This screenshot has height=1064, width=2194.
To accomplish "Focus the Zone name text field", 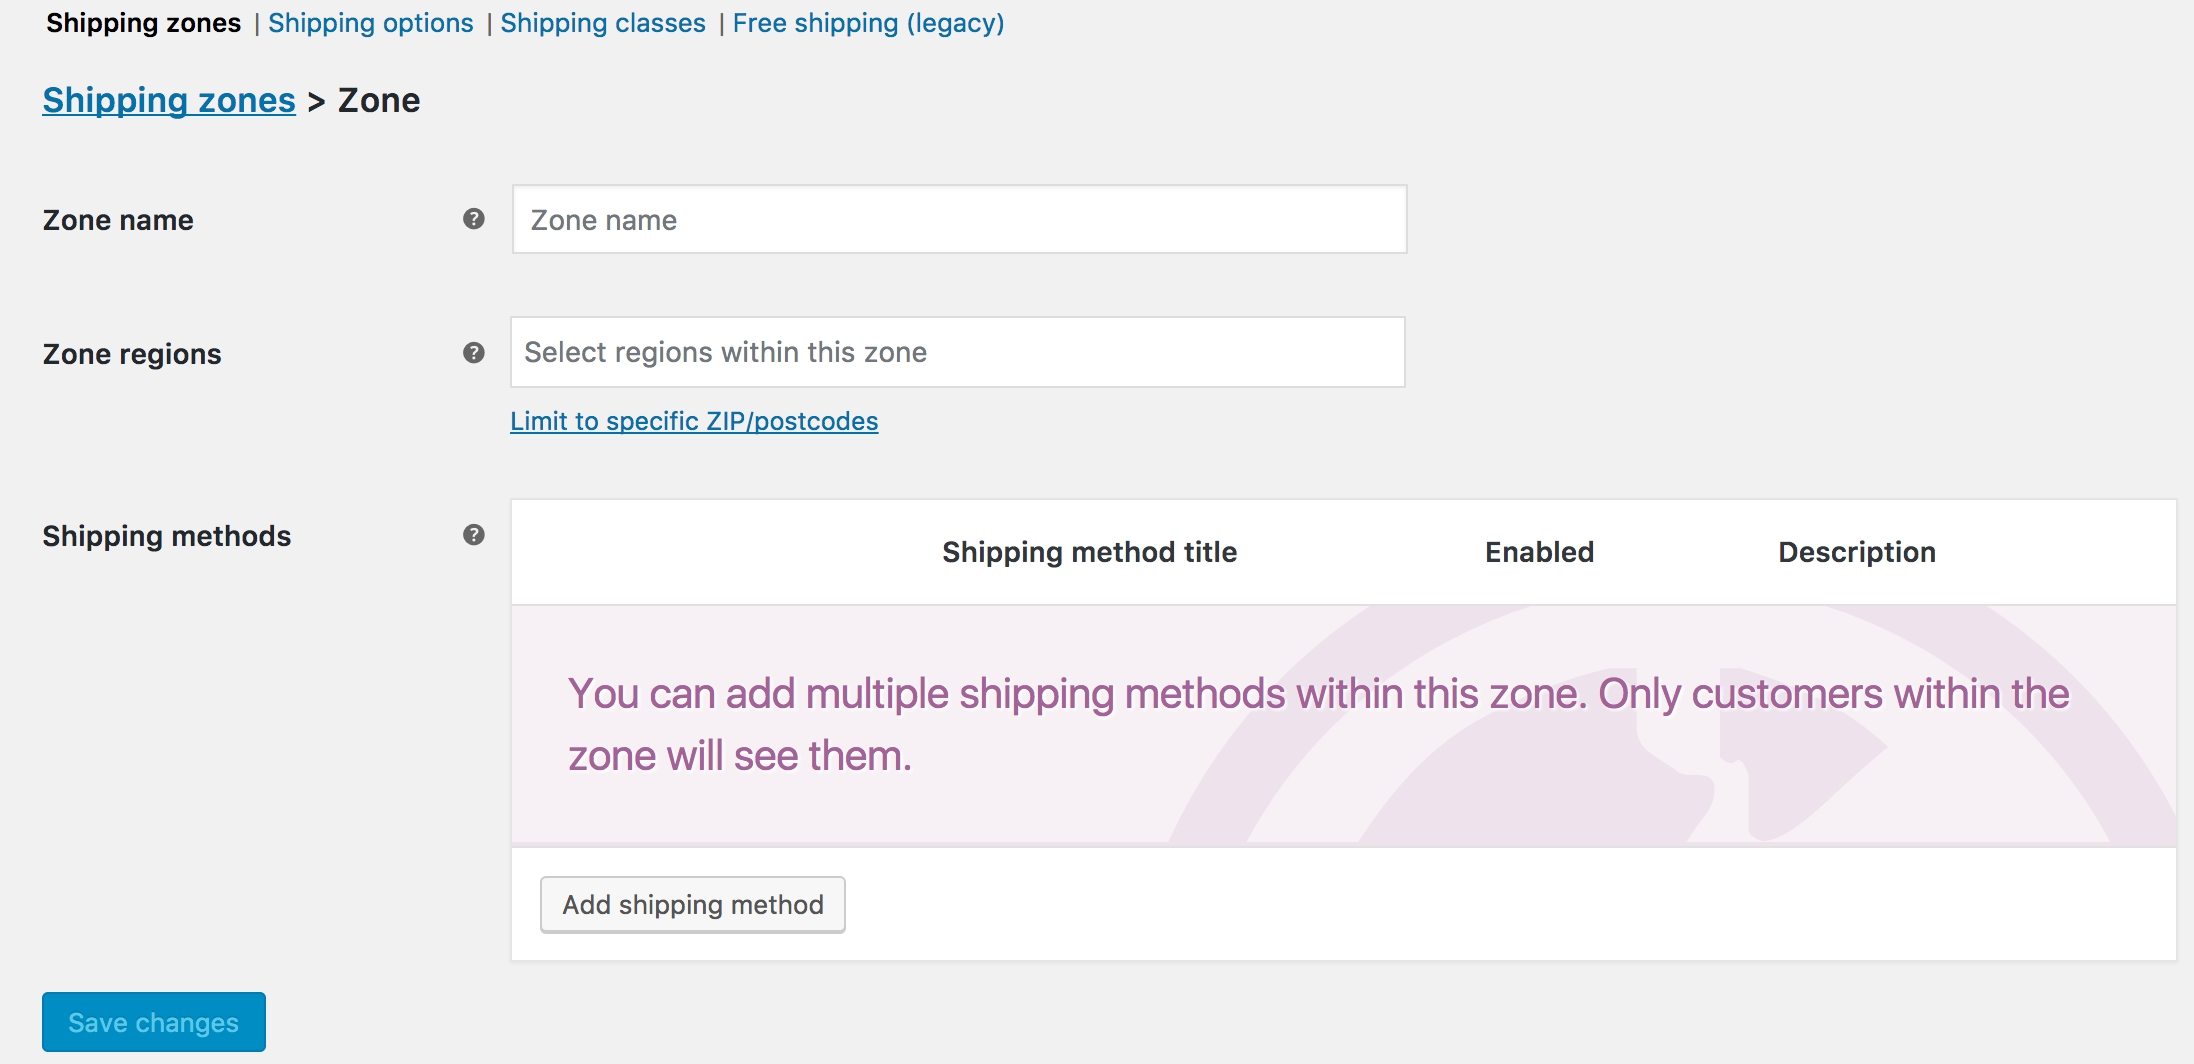I will (x=959, y=219).
